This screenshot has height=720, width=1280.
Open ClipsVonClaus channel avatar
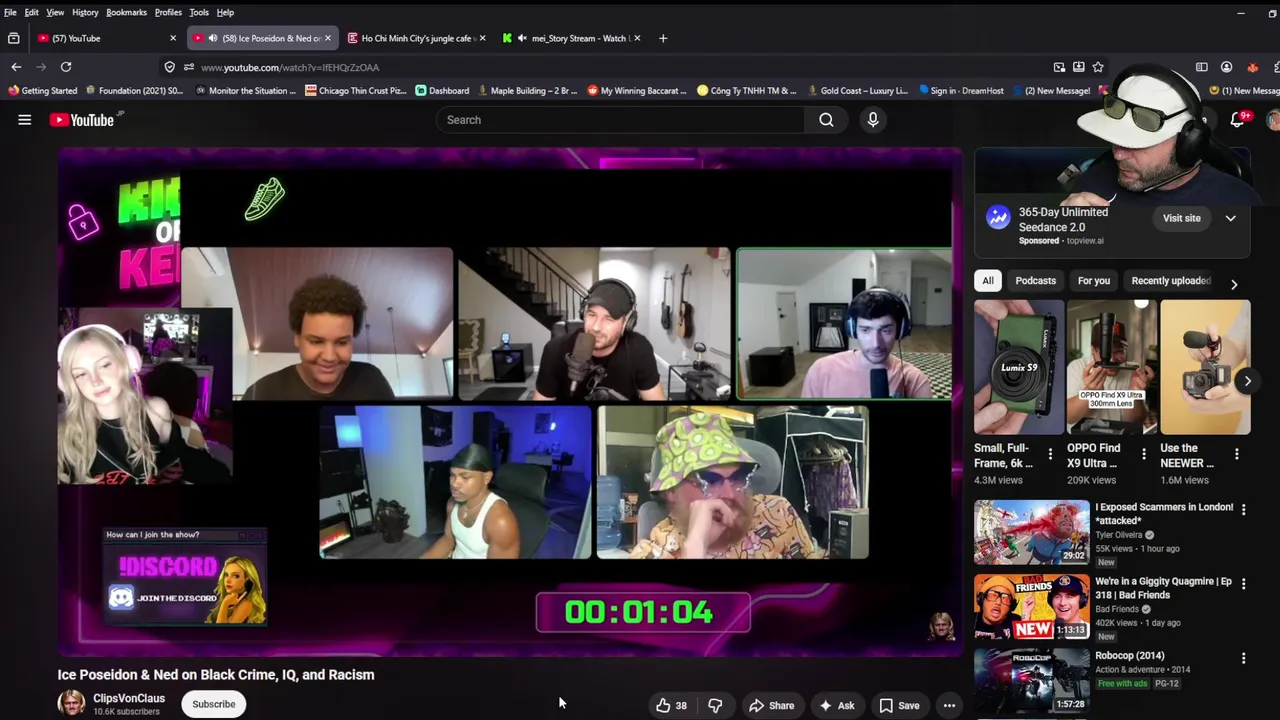tap(71, 703)
